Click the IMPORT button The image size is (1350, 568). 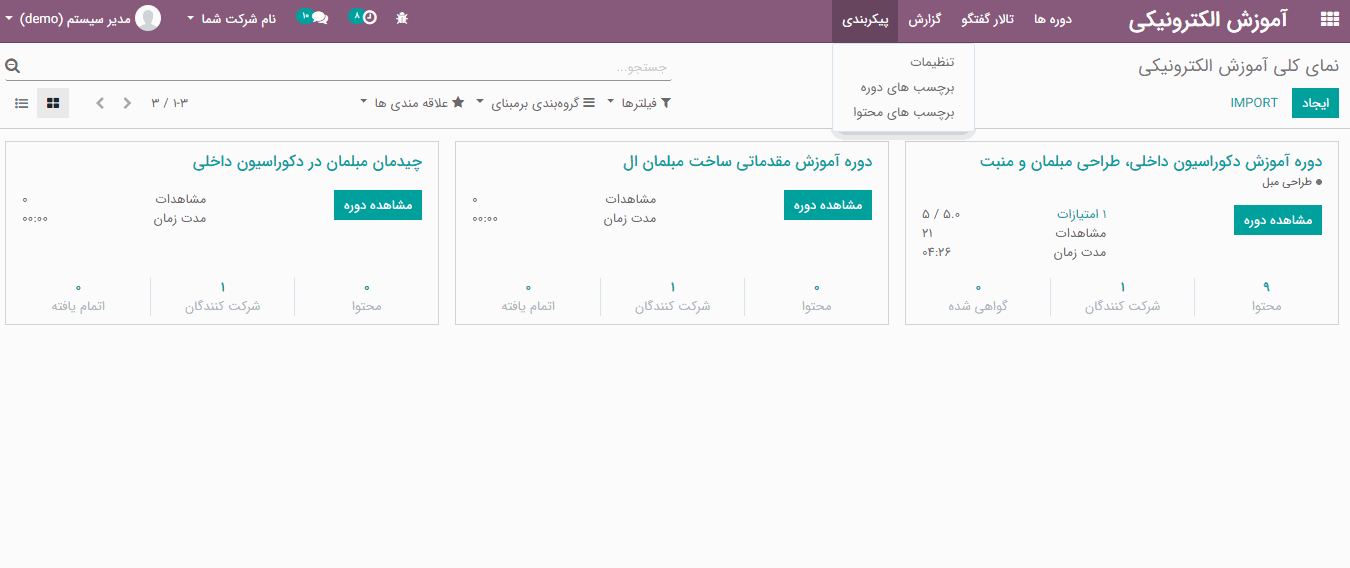[1254, 103]
